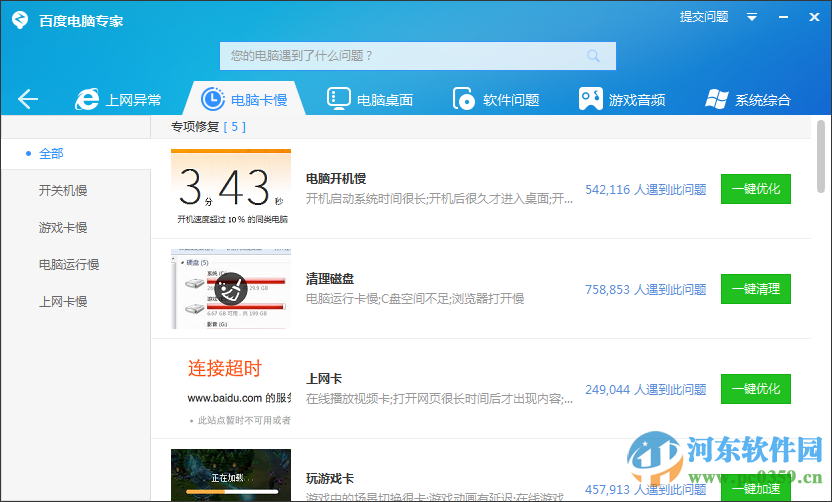Open the 清理磁盘 item title
Image resolution: width=832 pixels, height=502 pixels.
coord(330,279)
